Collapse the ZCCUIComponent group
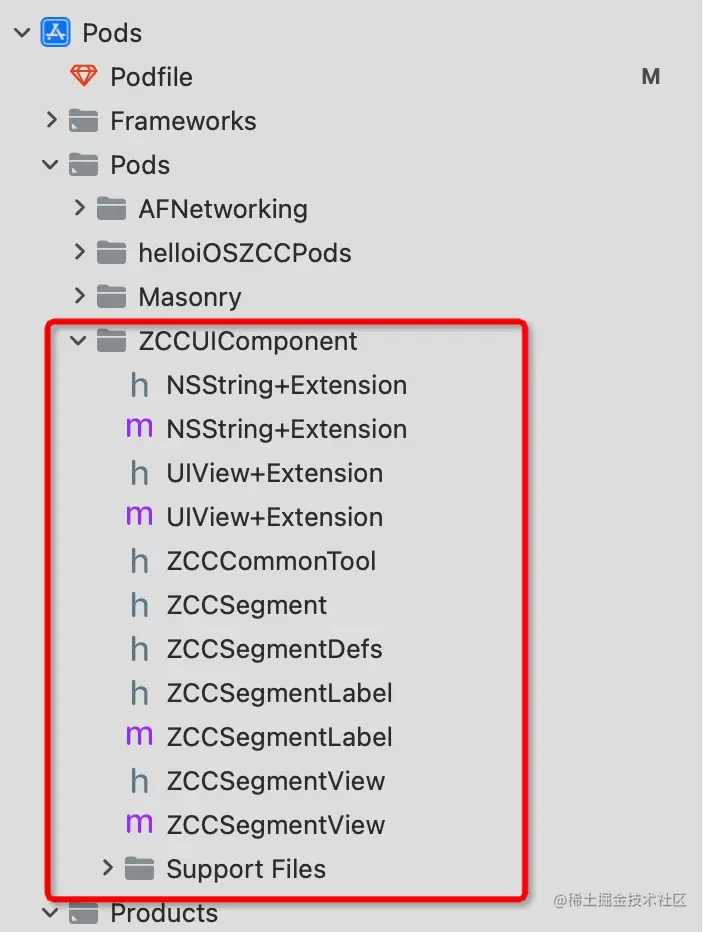This screenshot has width=710, height=932. coord(79,341)
